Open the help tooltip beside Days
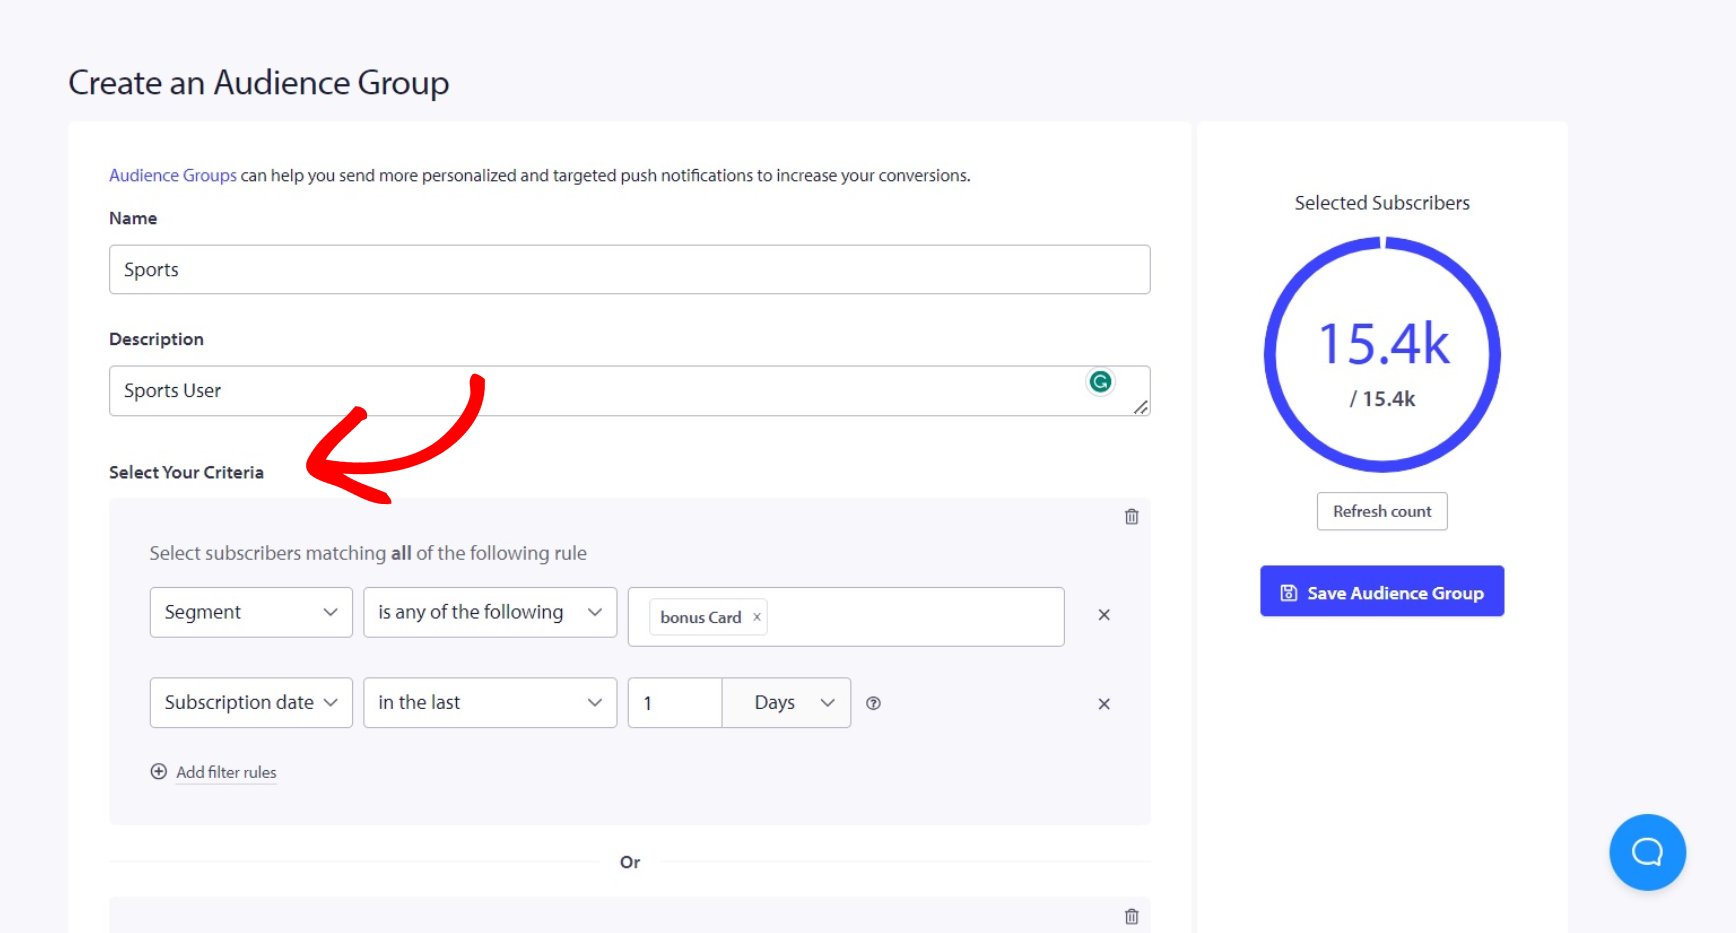This screenshot has height=933, width=1736. tap(873, 703)
